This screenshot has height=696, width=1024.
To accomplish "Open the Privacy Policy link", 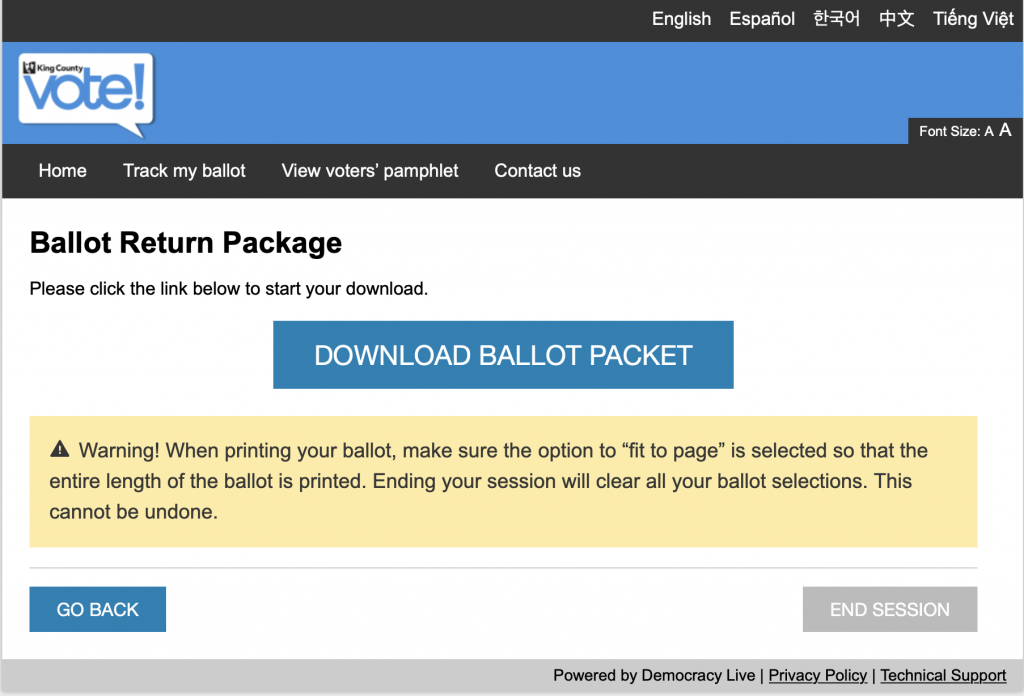I will (818, 676).
